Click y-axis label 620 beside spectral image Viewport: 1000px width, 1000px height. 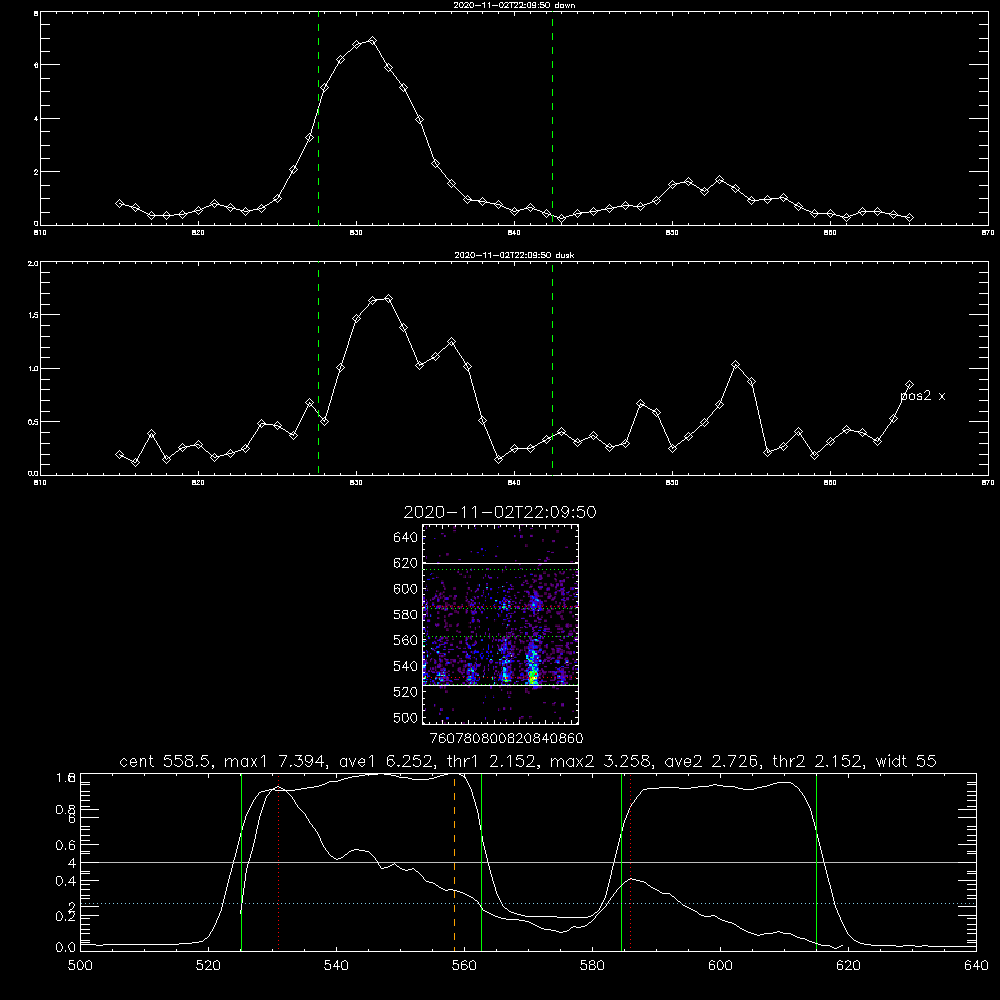(406, 563)
